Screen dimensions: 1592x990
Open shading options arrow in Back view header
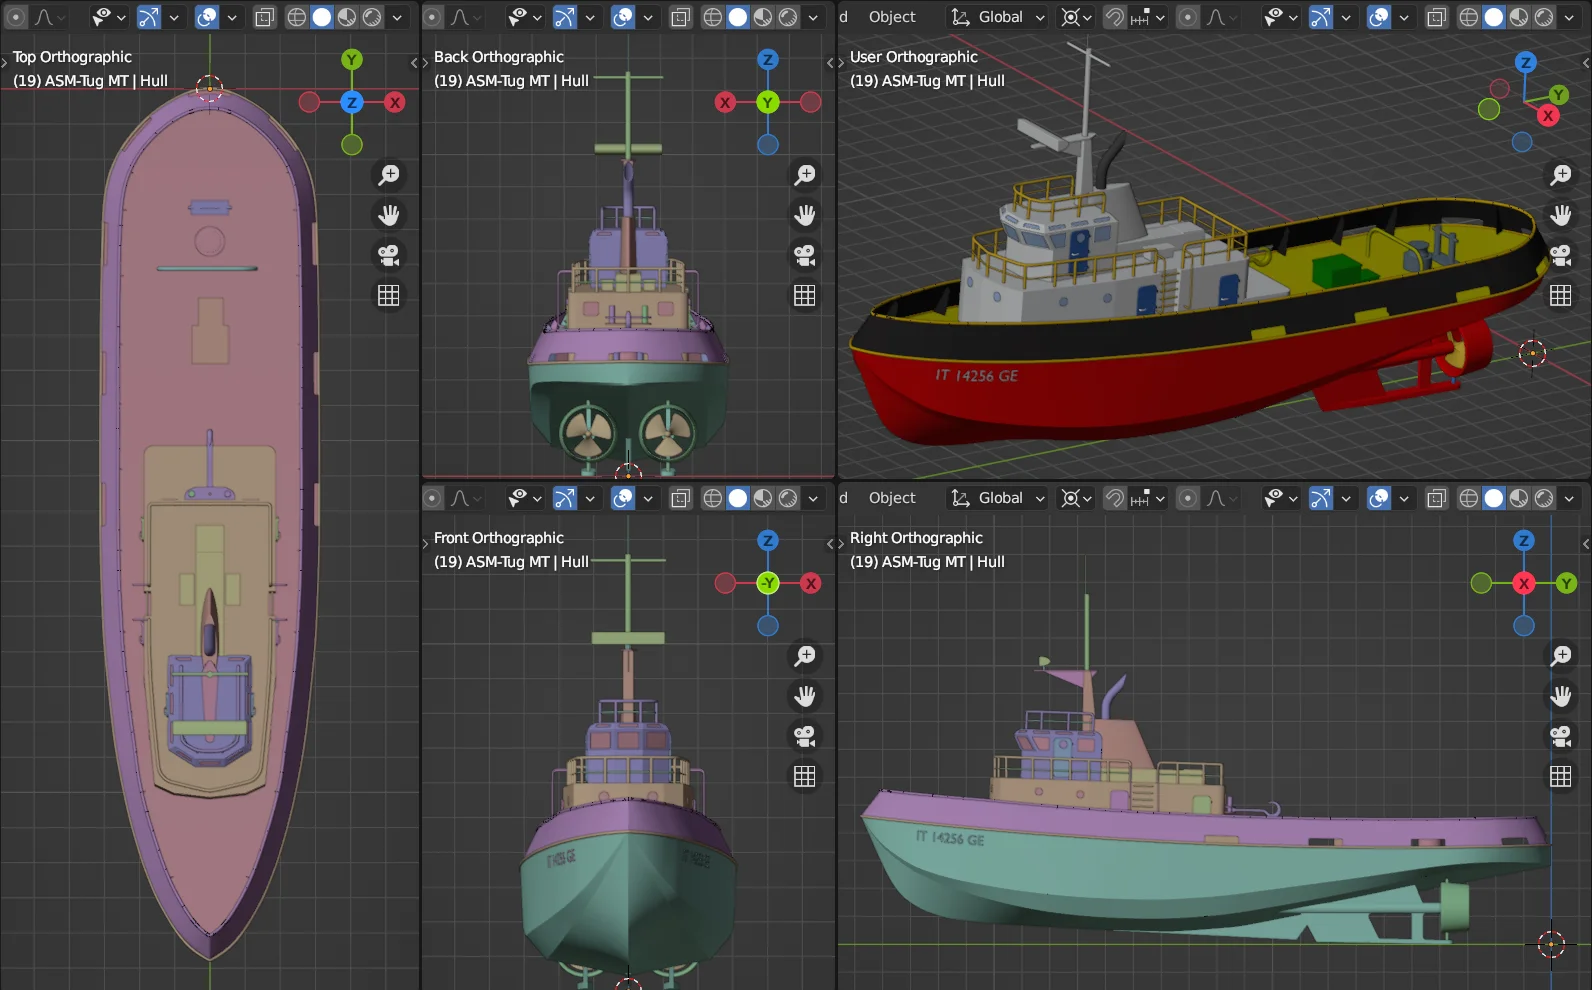coord(813,17)
